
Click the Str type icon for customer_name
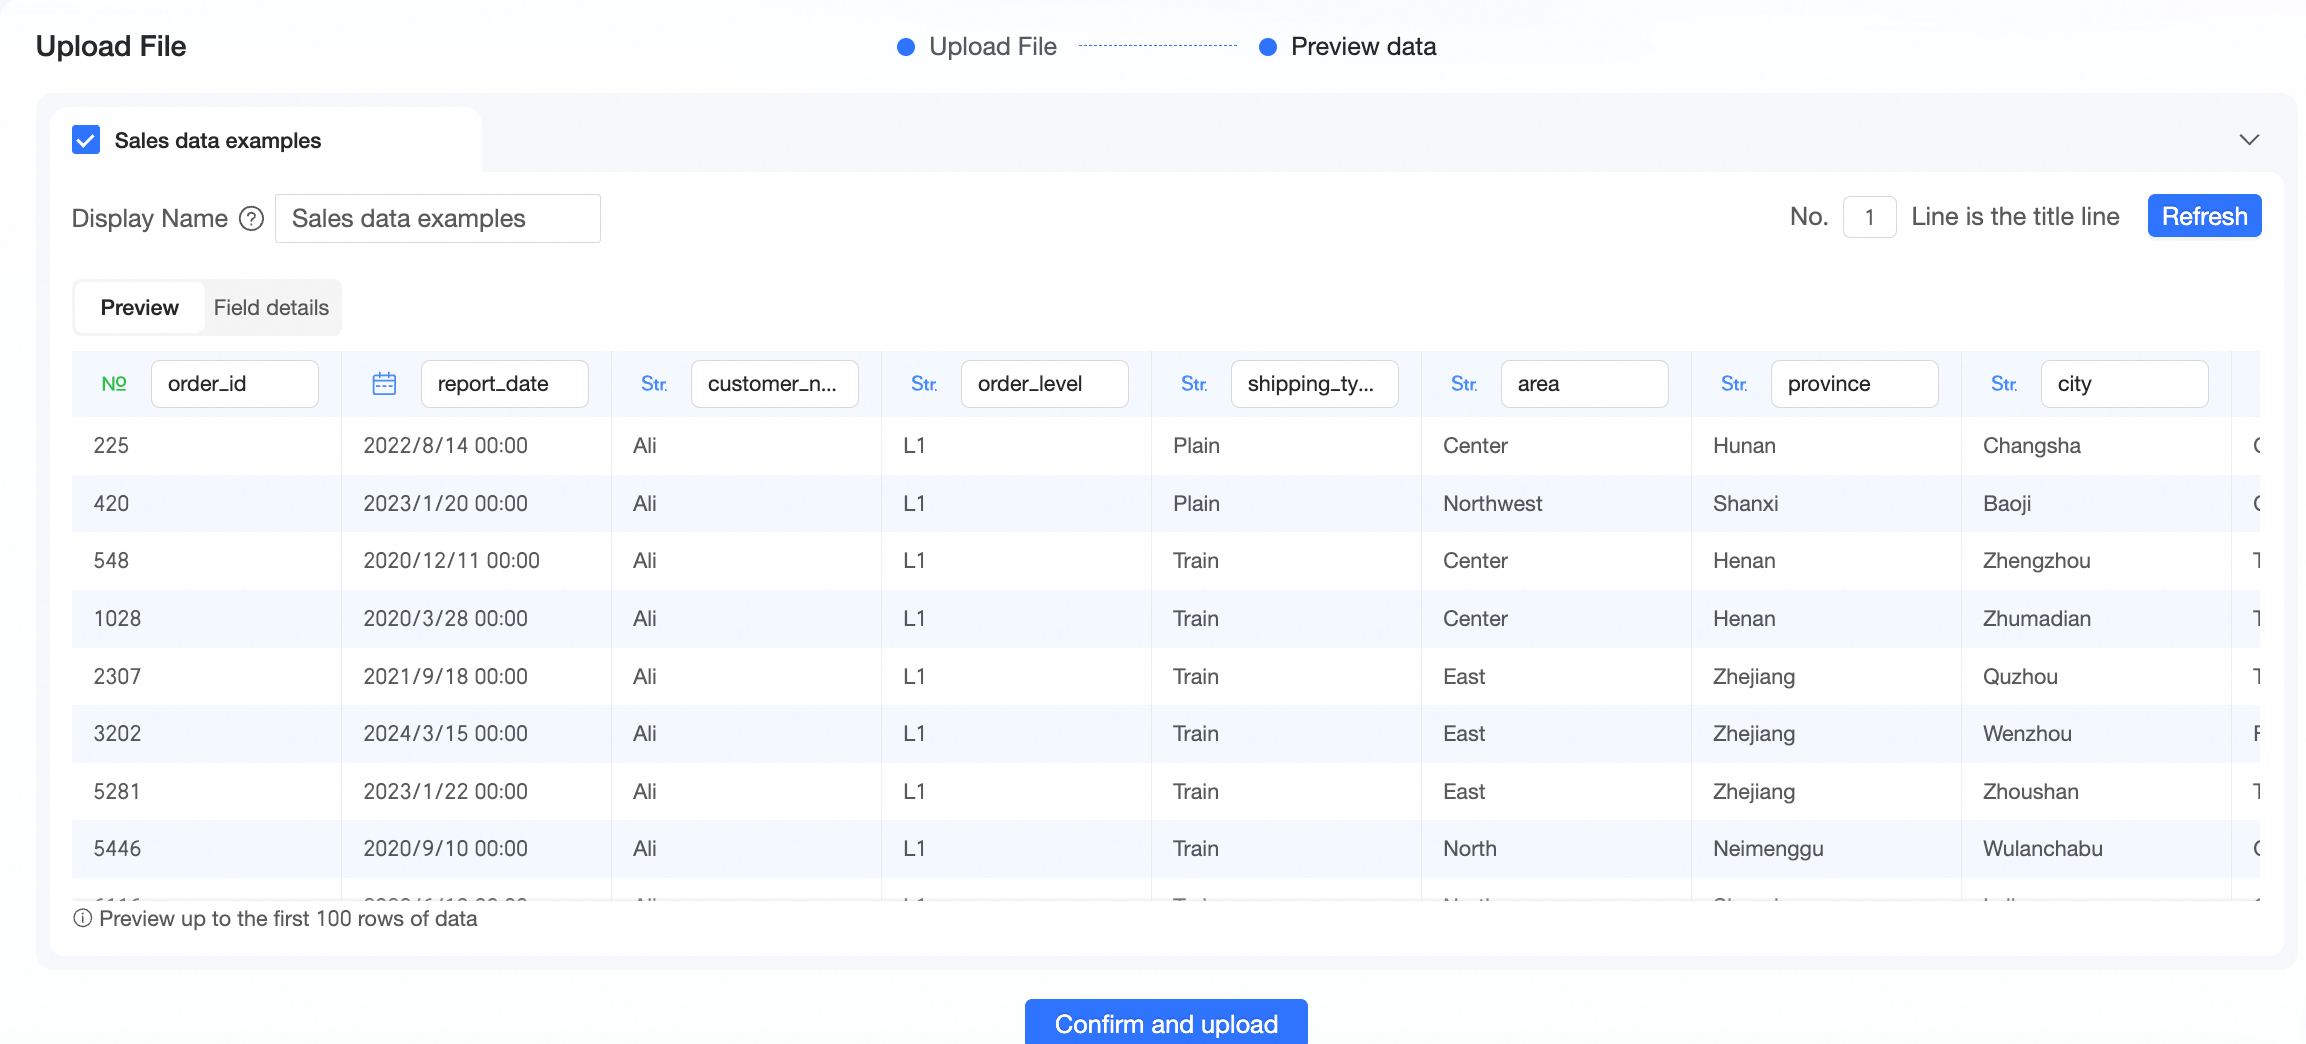(x=654, y=384)
